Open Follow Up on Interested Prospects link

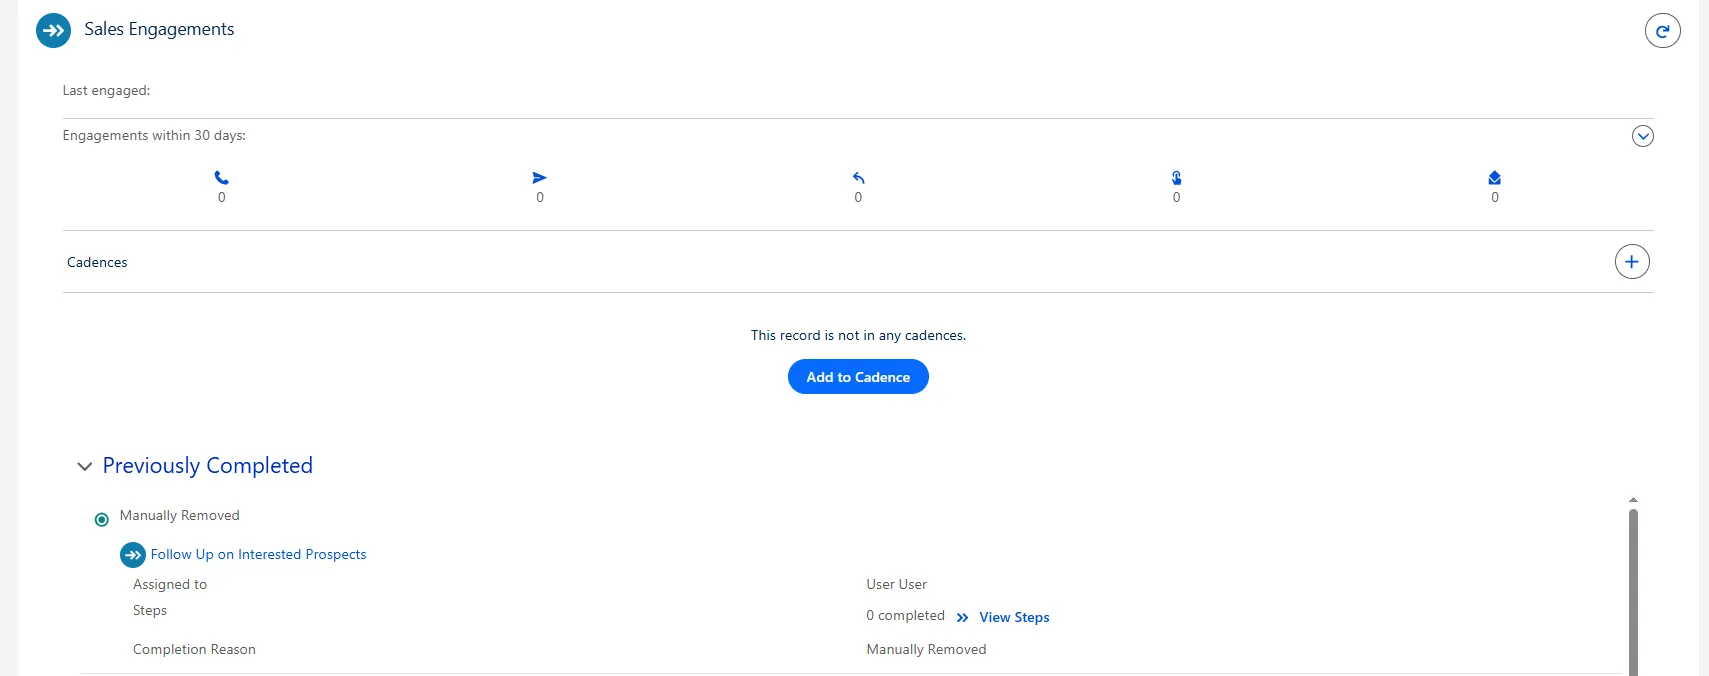pos(258,555)
